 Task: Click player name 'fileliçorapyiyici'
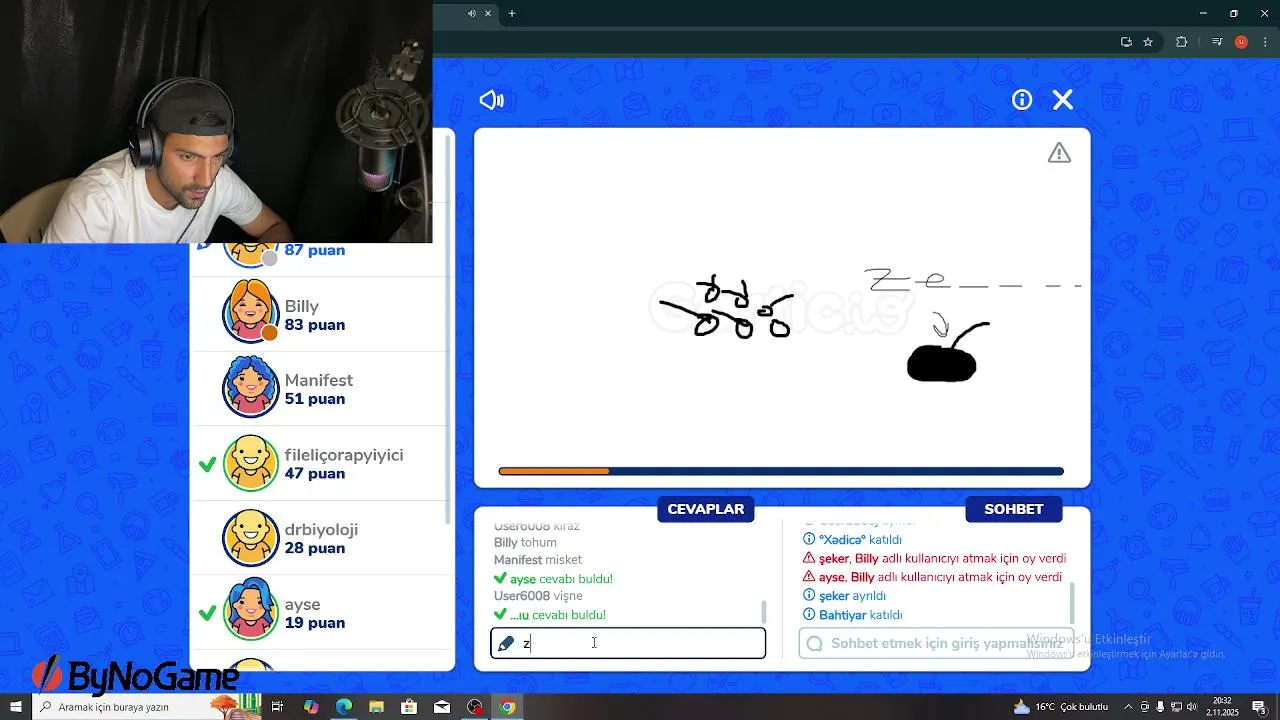(x=344, y=455)
